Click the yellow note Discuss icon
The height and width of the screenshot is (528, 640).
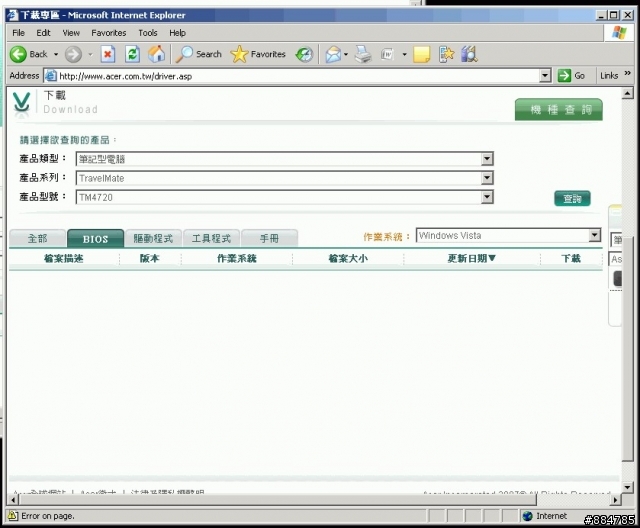422,54
